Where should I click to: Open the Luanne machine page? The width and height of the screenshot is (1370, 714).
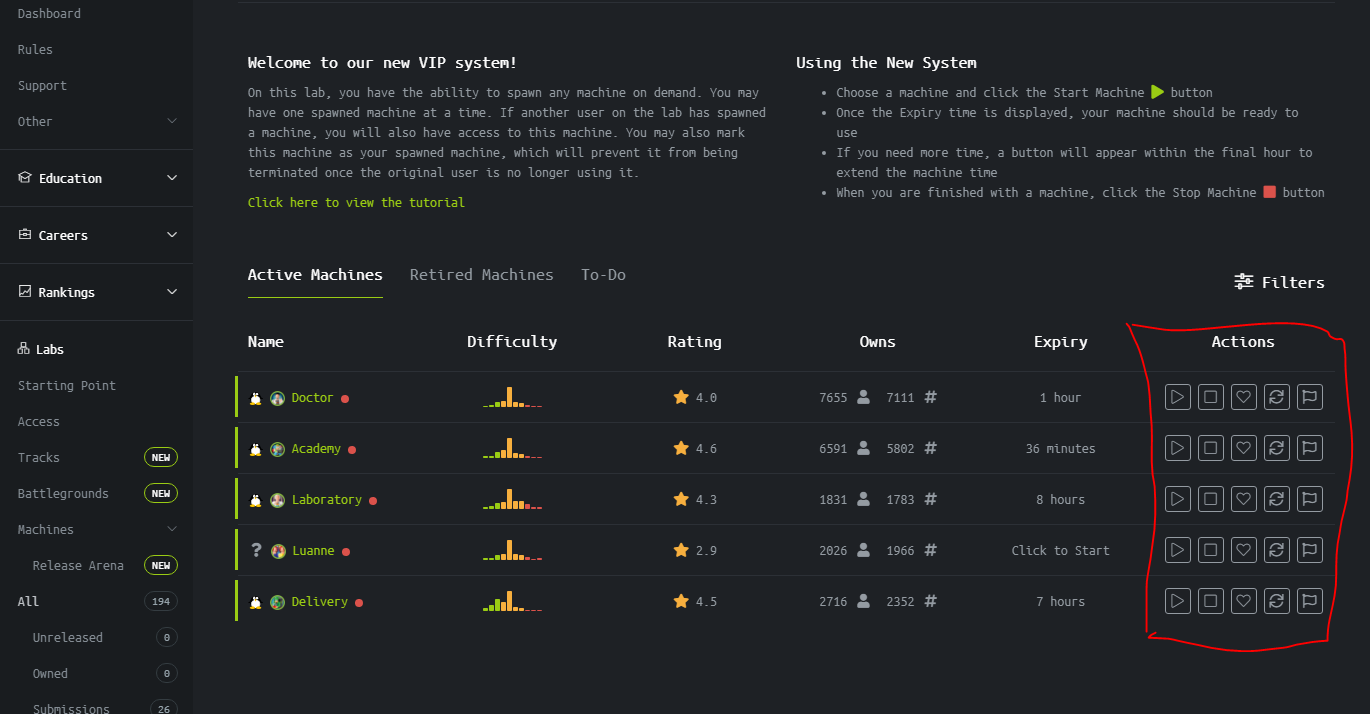(x=313, y=551)
